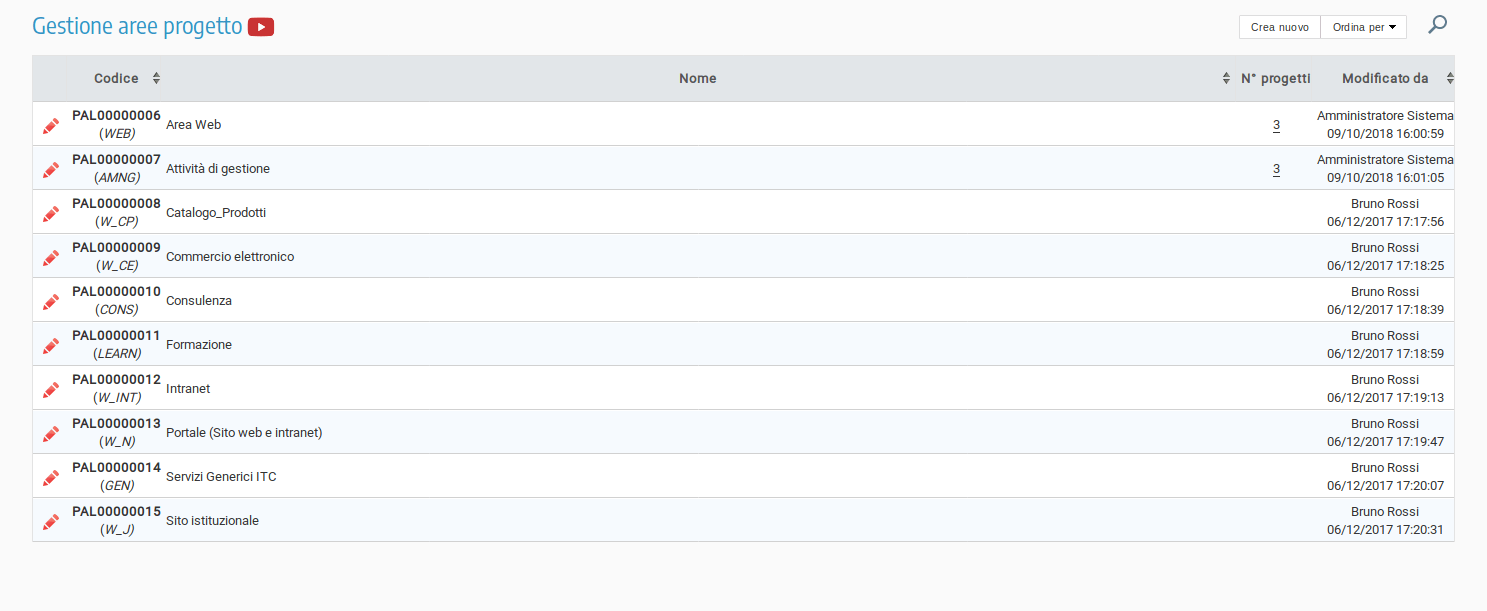Open the YouTube video tutorial icon
The width and height of the screenshot is (1487, 611).
(261, 27)
